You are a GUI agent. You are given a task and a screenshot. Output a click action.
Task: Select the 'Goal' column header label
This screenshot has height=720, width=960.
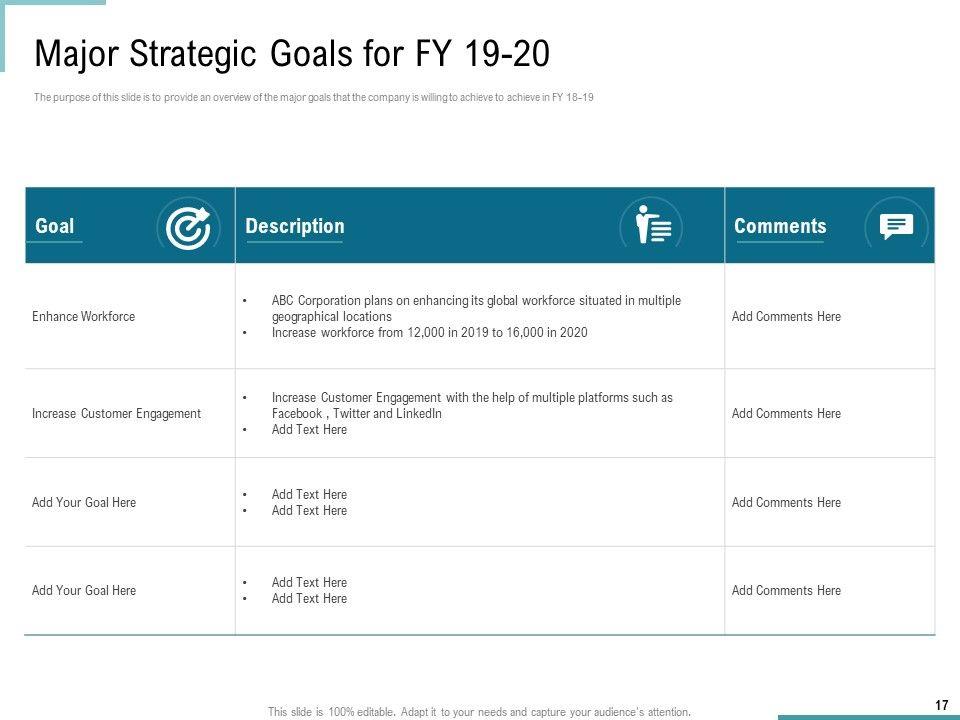coord(55,226)
